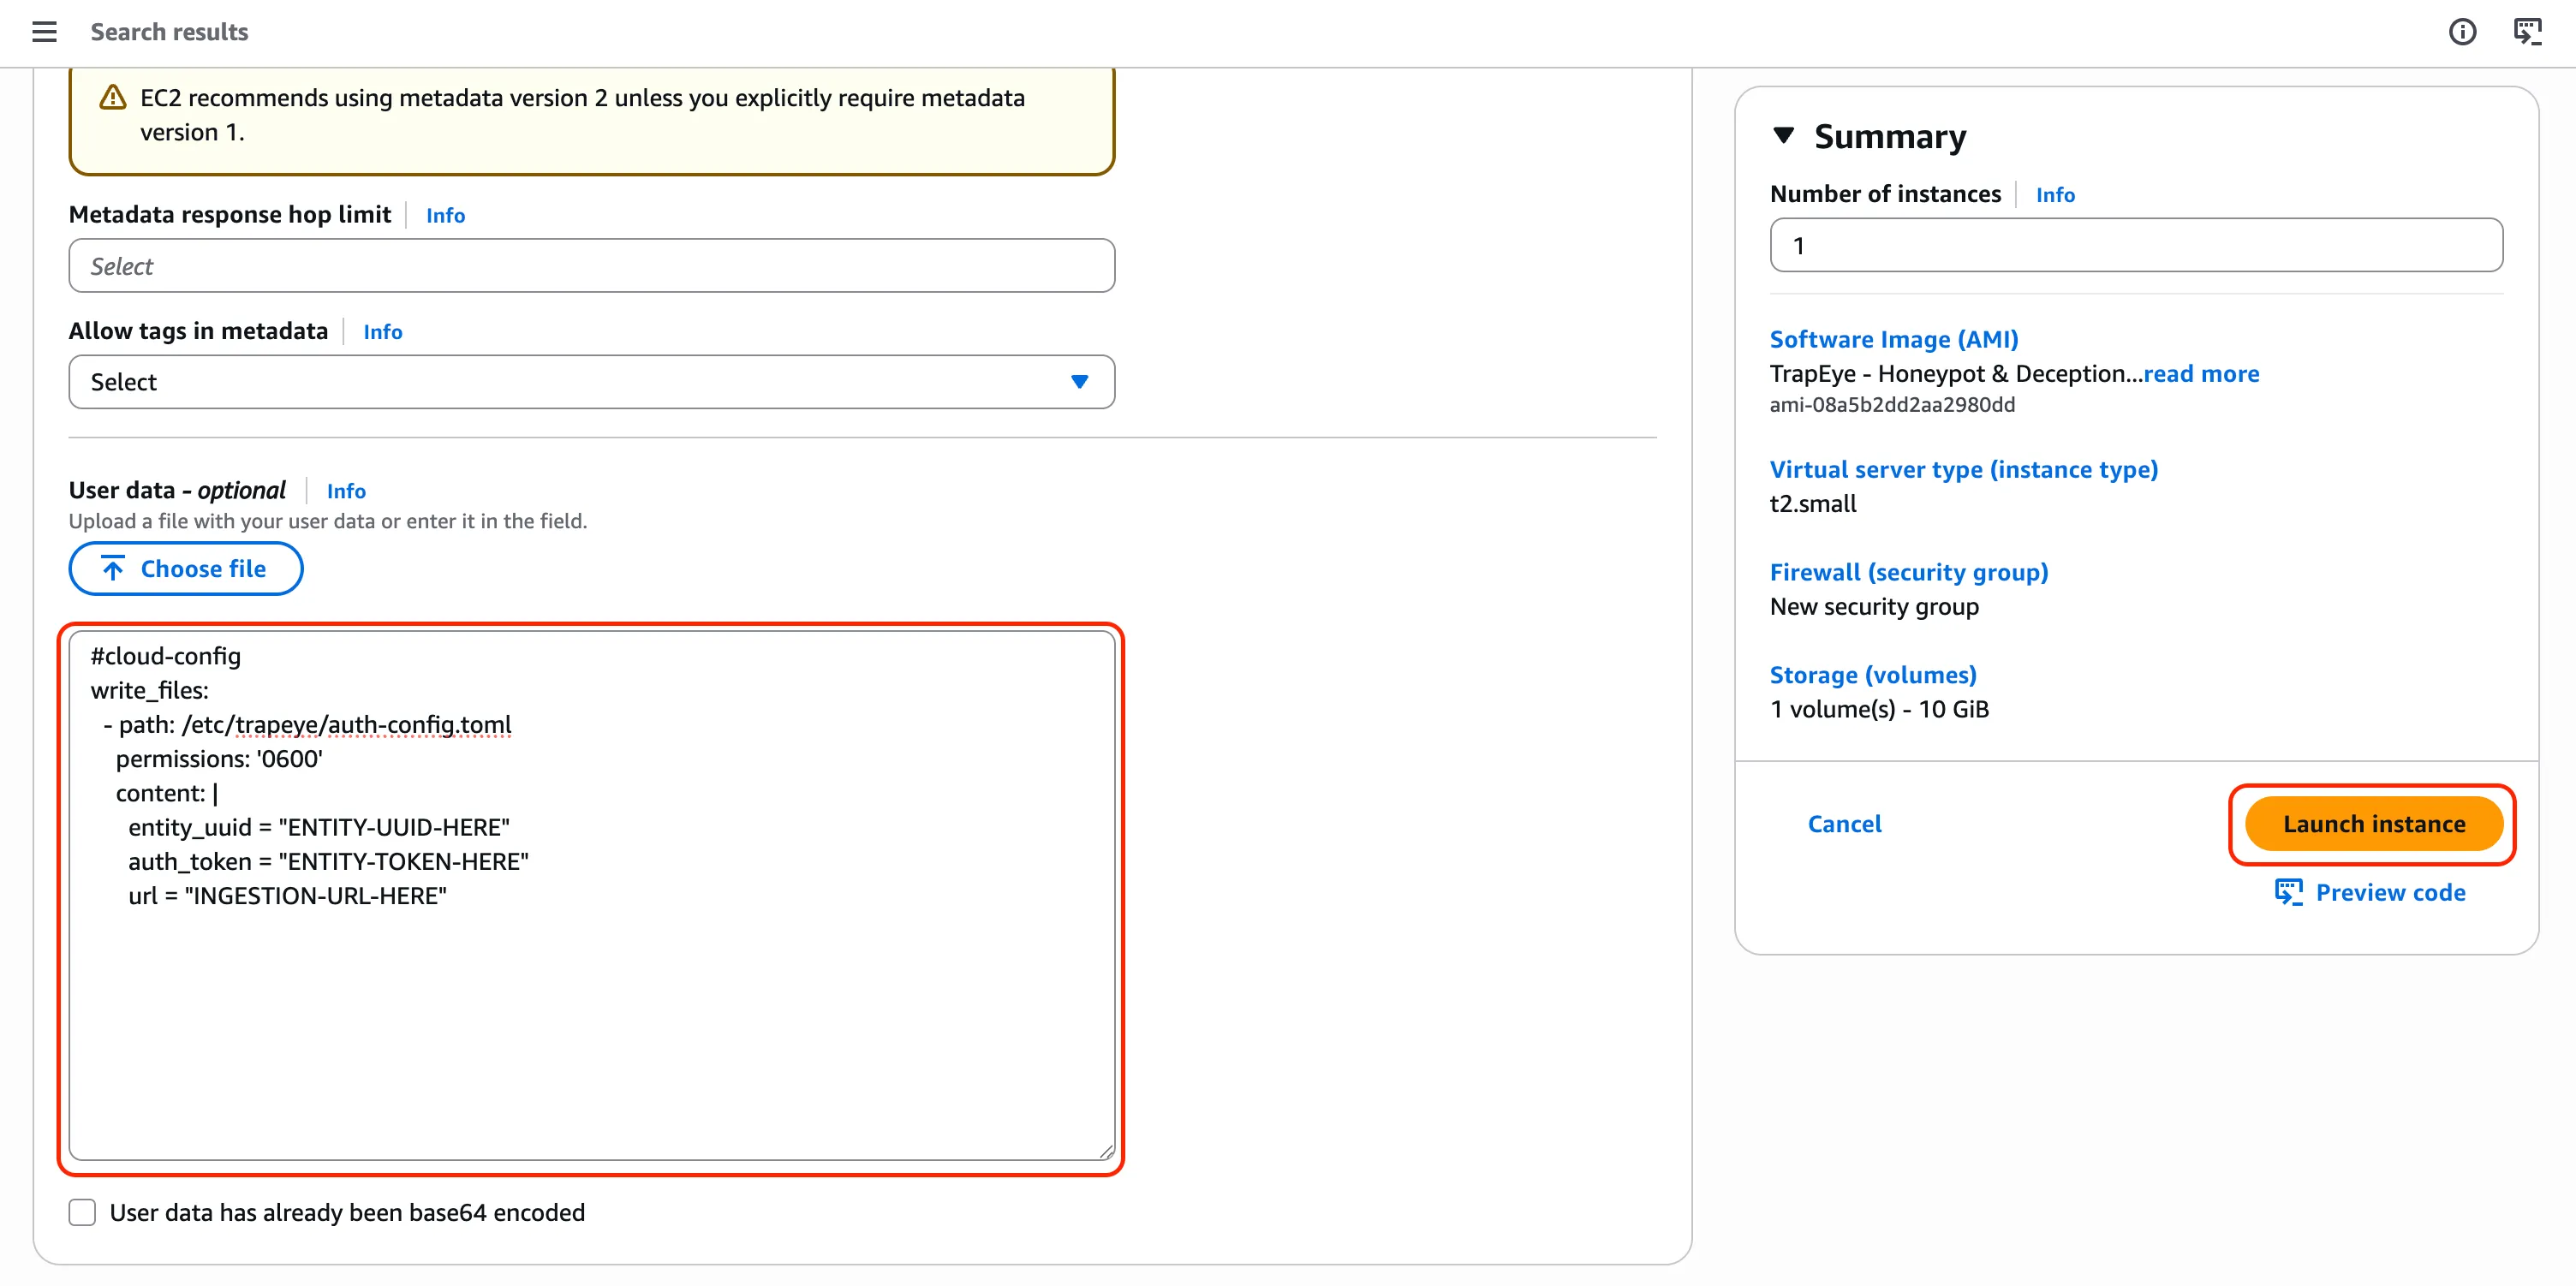This screenshot has height=1286, width=2576.
Task: Click Info link beside User data
Action: 346,491
